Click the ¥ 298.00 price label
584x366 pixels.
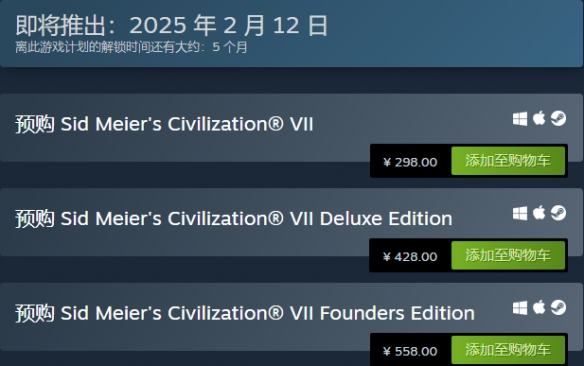(x=410, y=162)
